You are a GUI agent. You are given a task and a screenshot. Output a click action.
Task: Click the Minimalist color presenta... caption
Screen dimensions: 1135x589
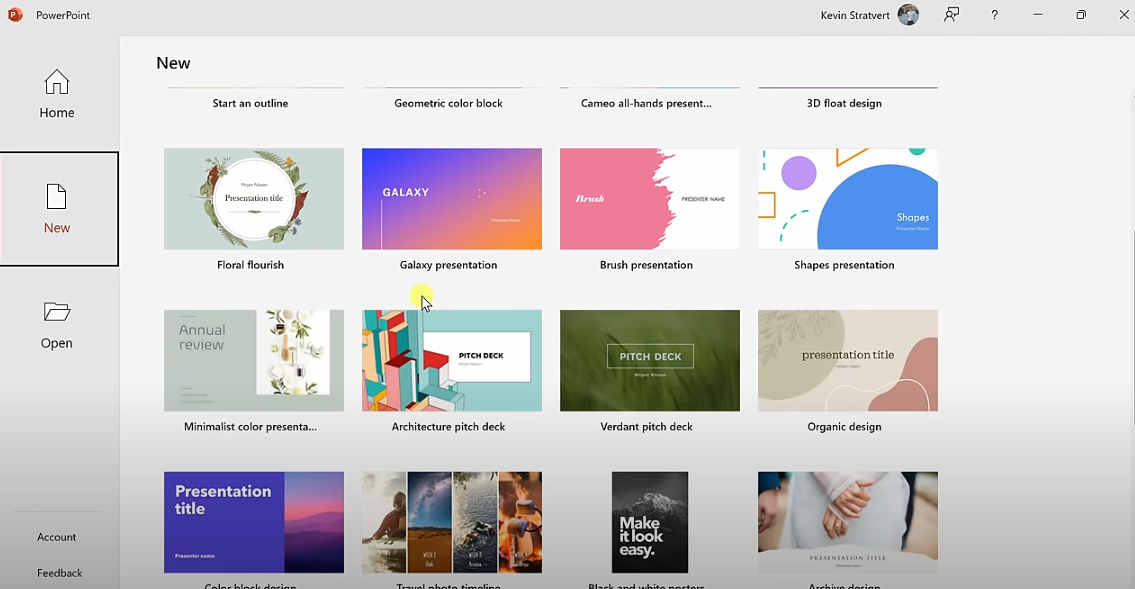(250, 427)
